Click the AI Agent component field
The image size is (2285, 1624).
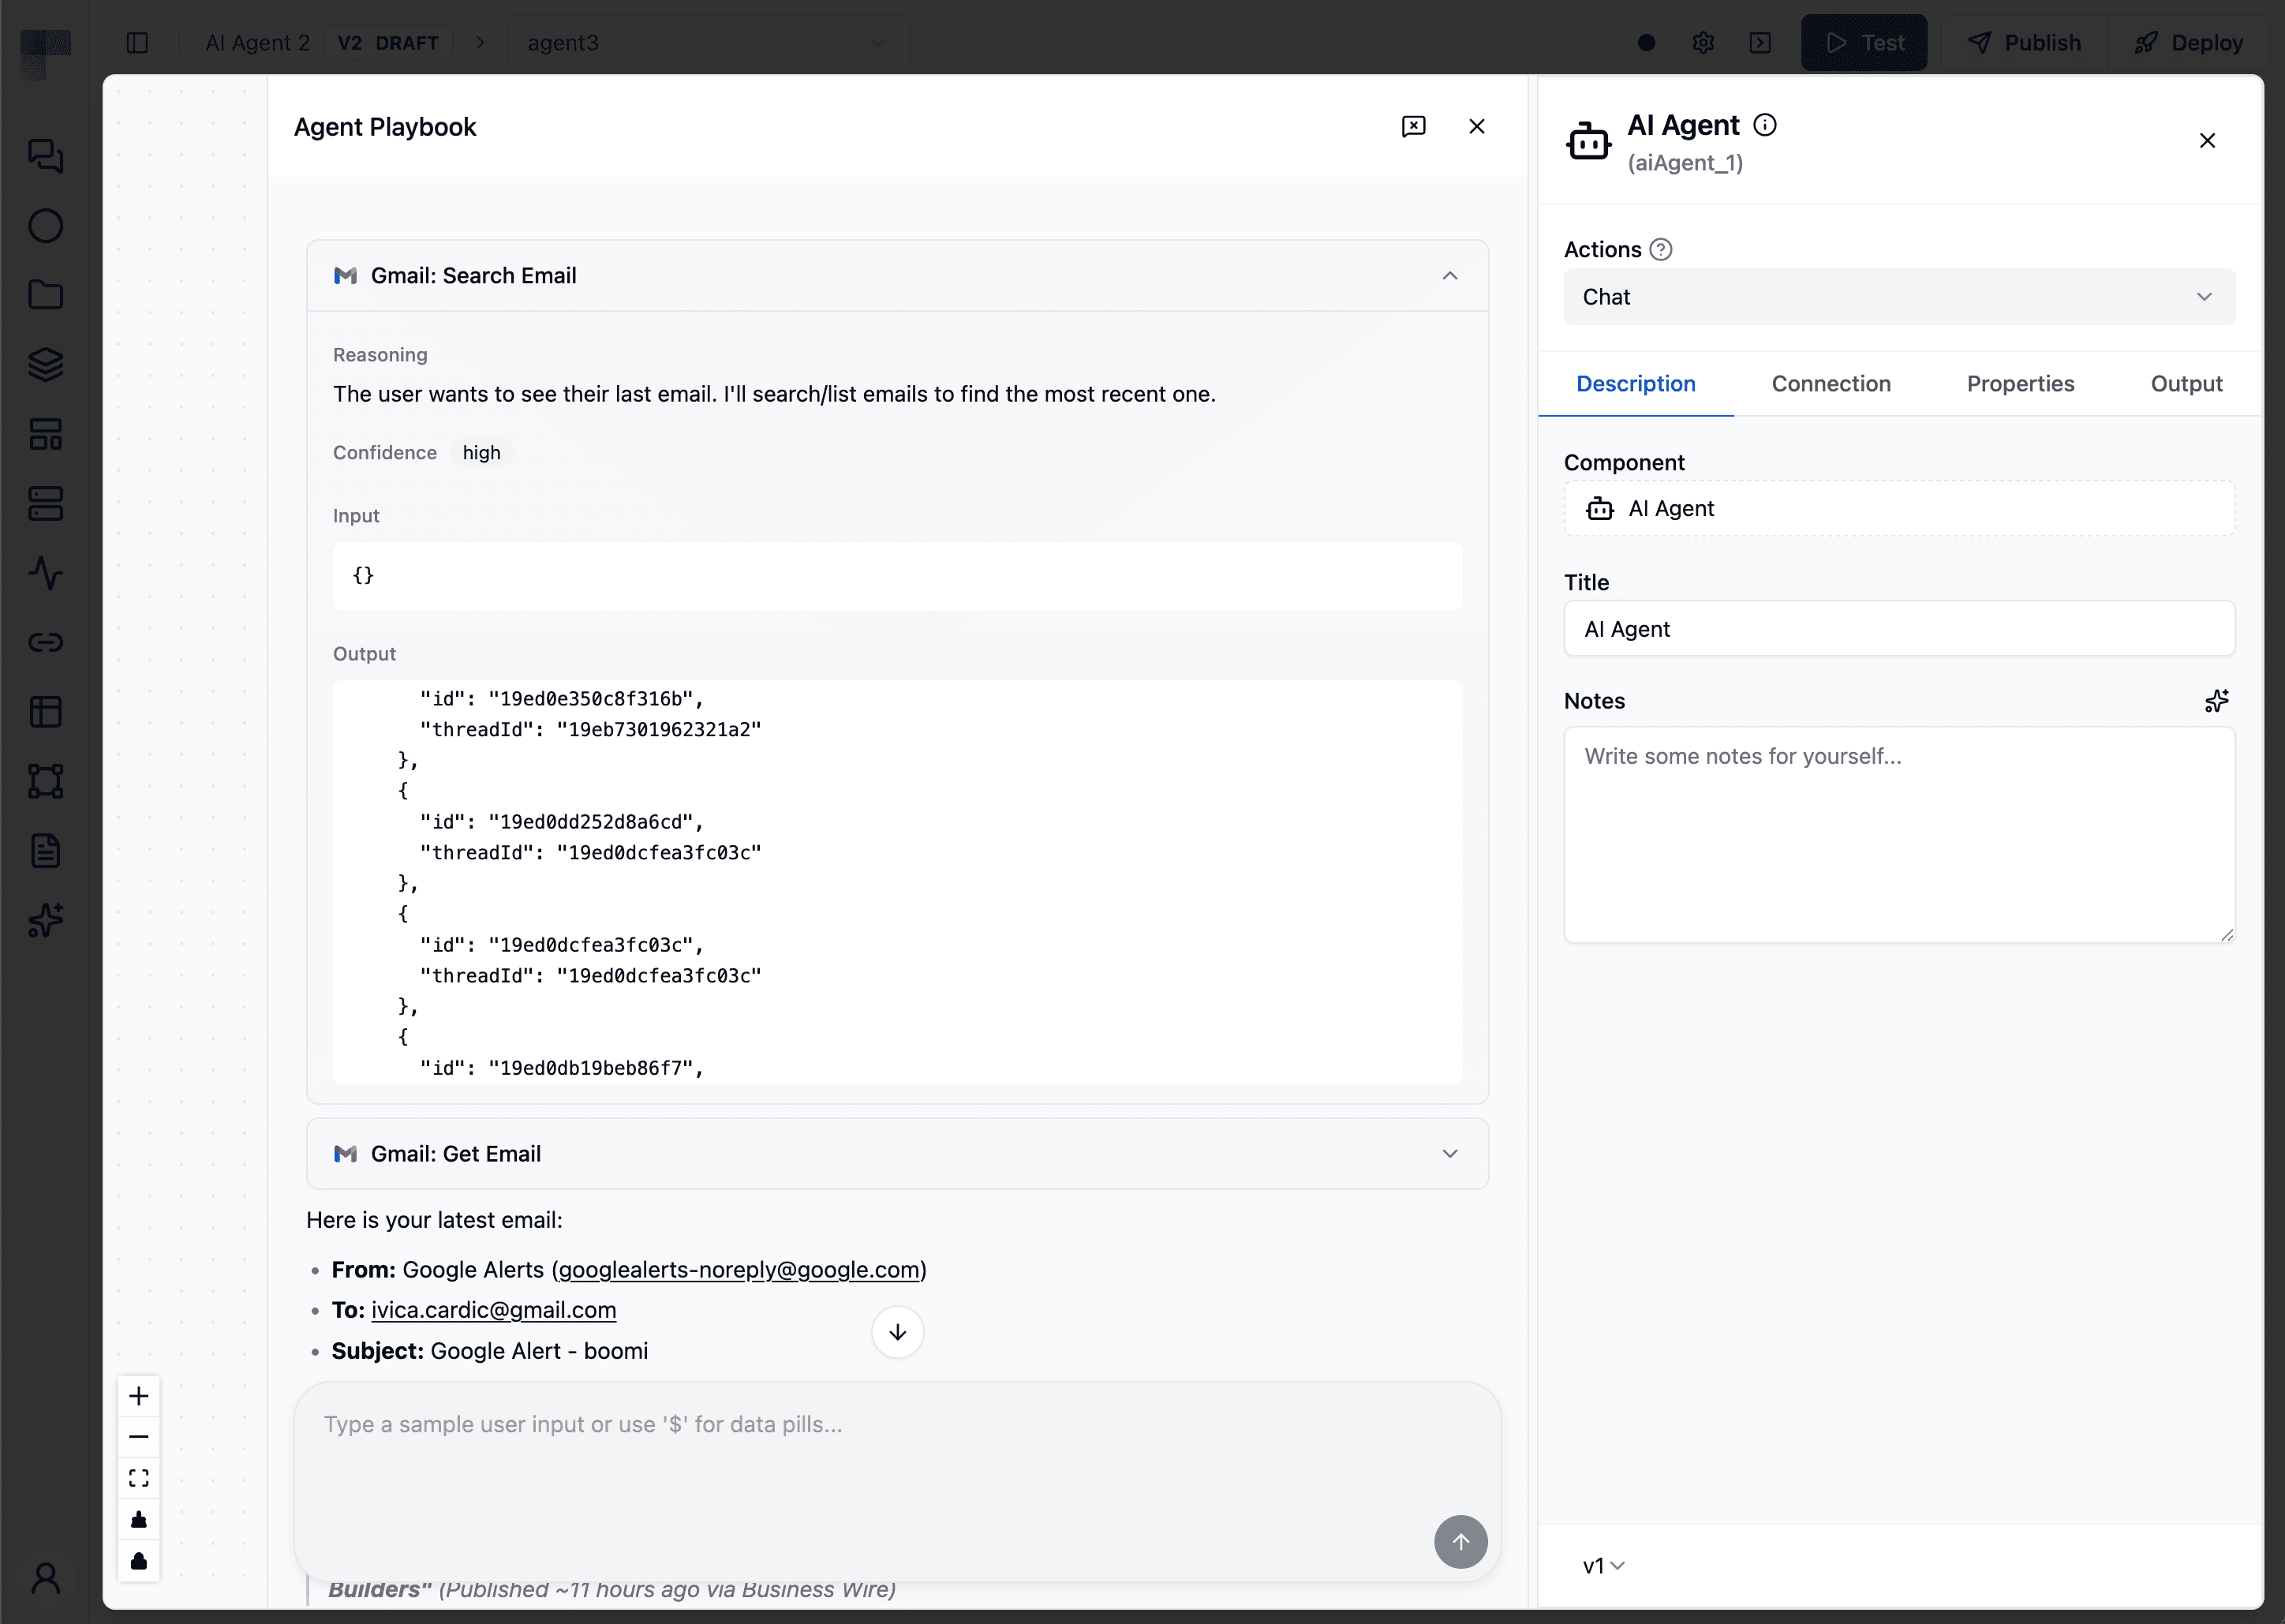tap(1899, 509)
